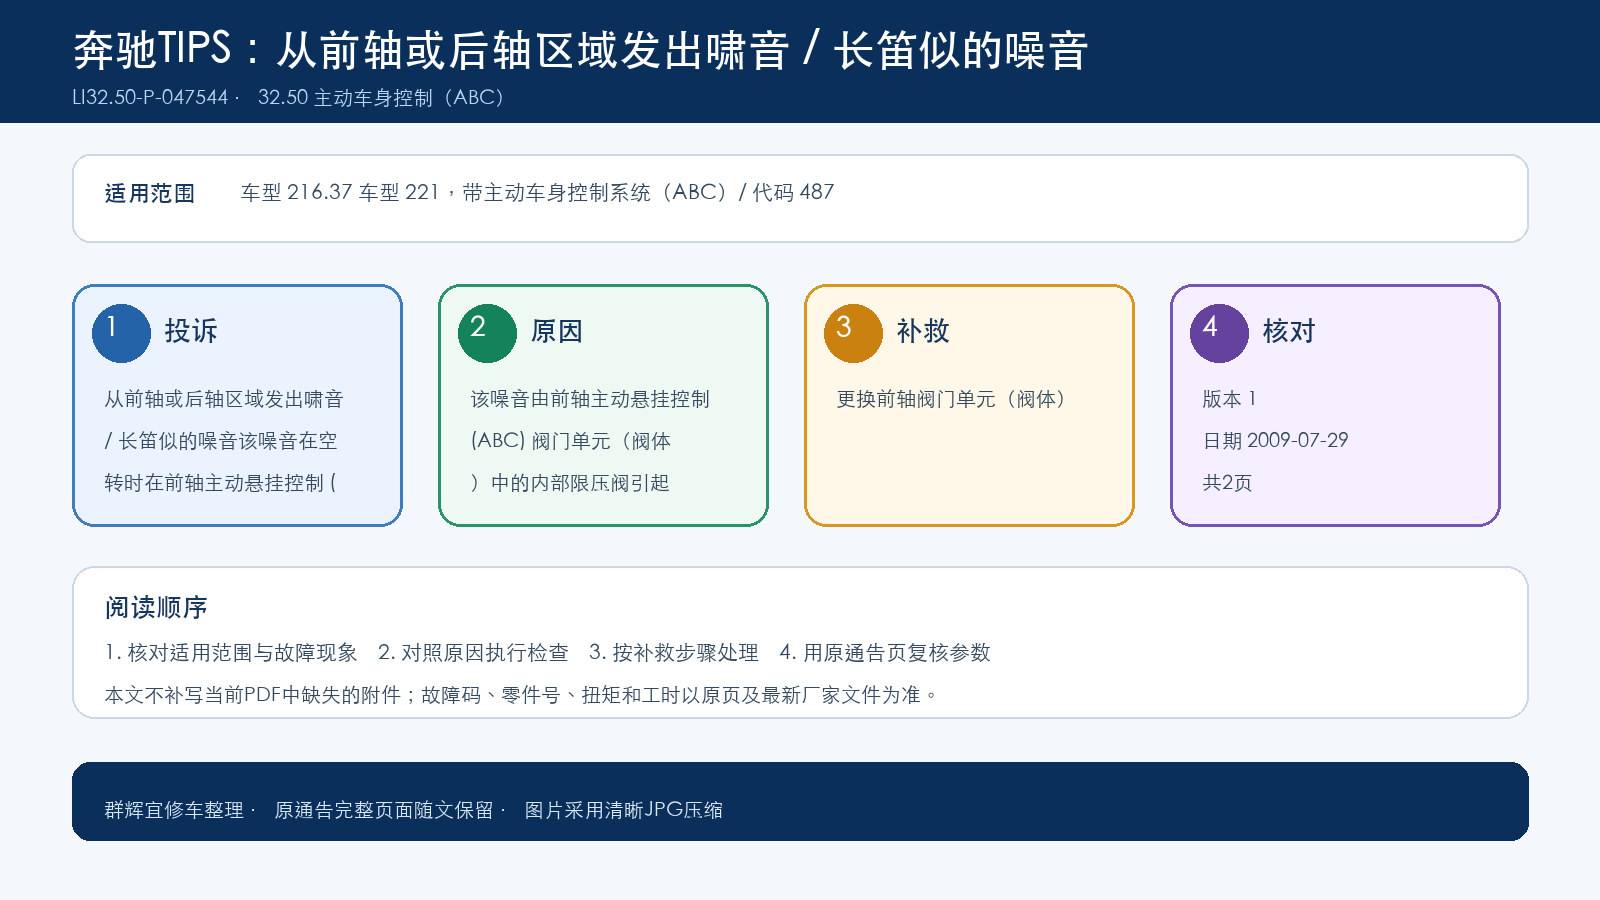The width and height of the screenshot is (1600, 900).
Task: Click line 该噪音由前轴主动悬挂控制
Action: [x=590, y=399]
